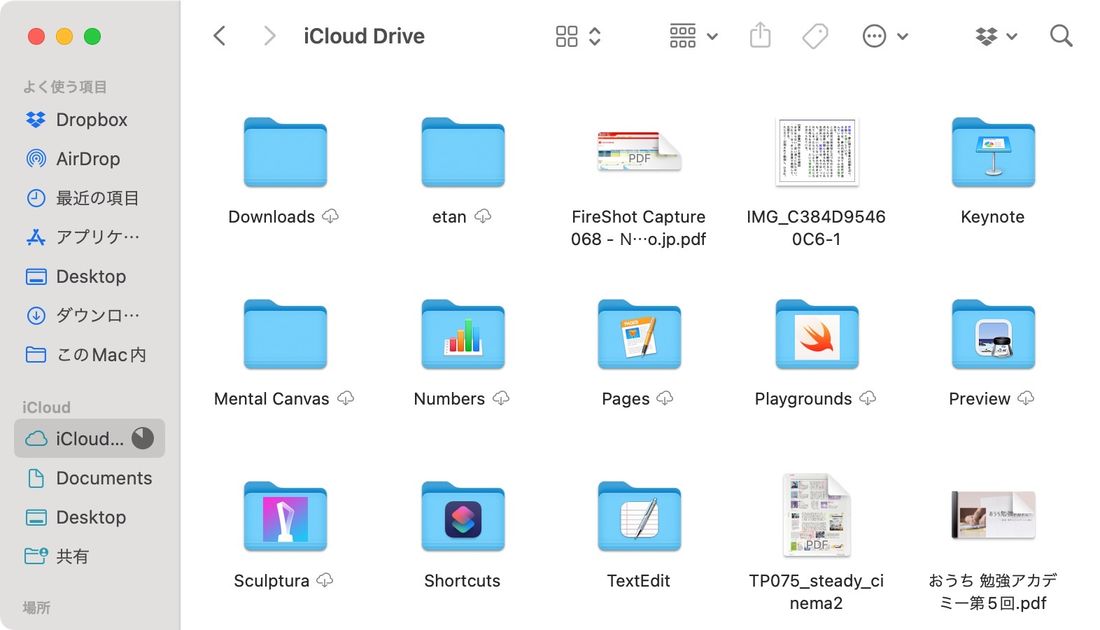This screenshot has height=630, width=1100.
Task: Select the IMG_C384D95460C6-1 image thumbnail
Action: tap(817, 152)
